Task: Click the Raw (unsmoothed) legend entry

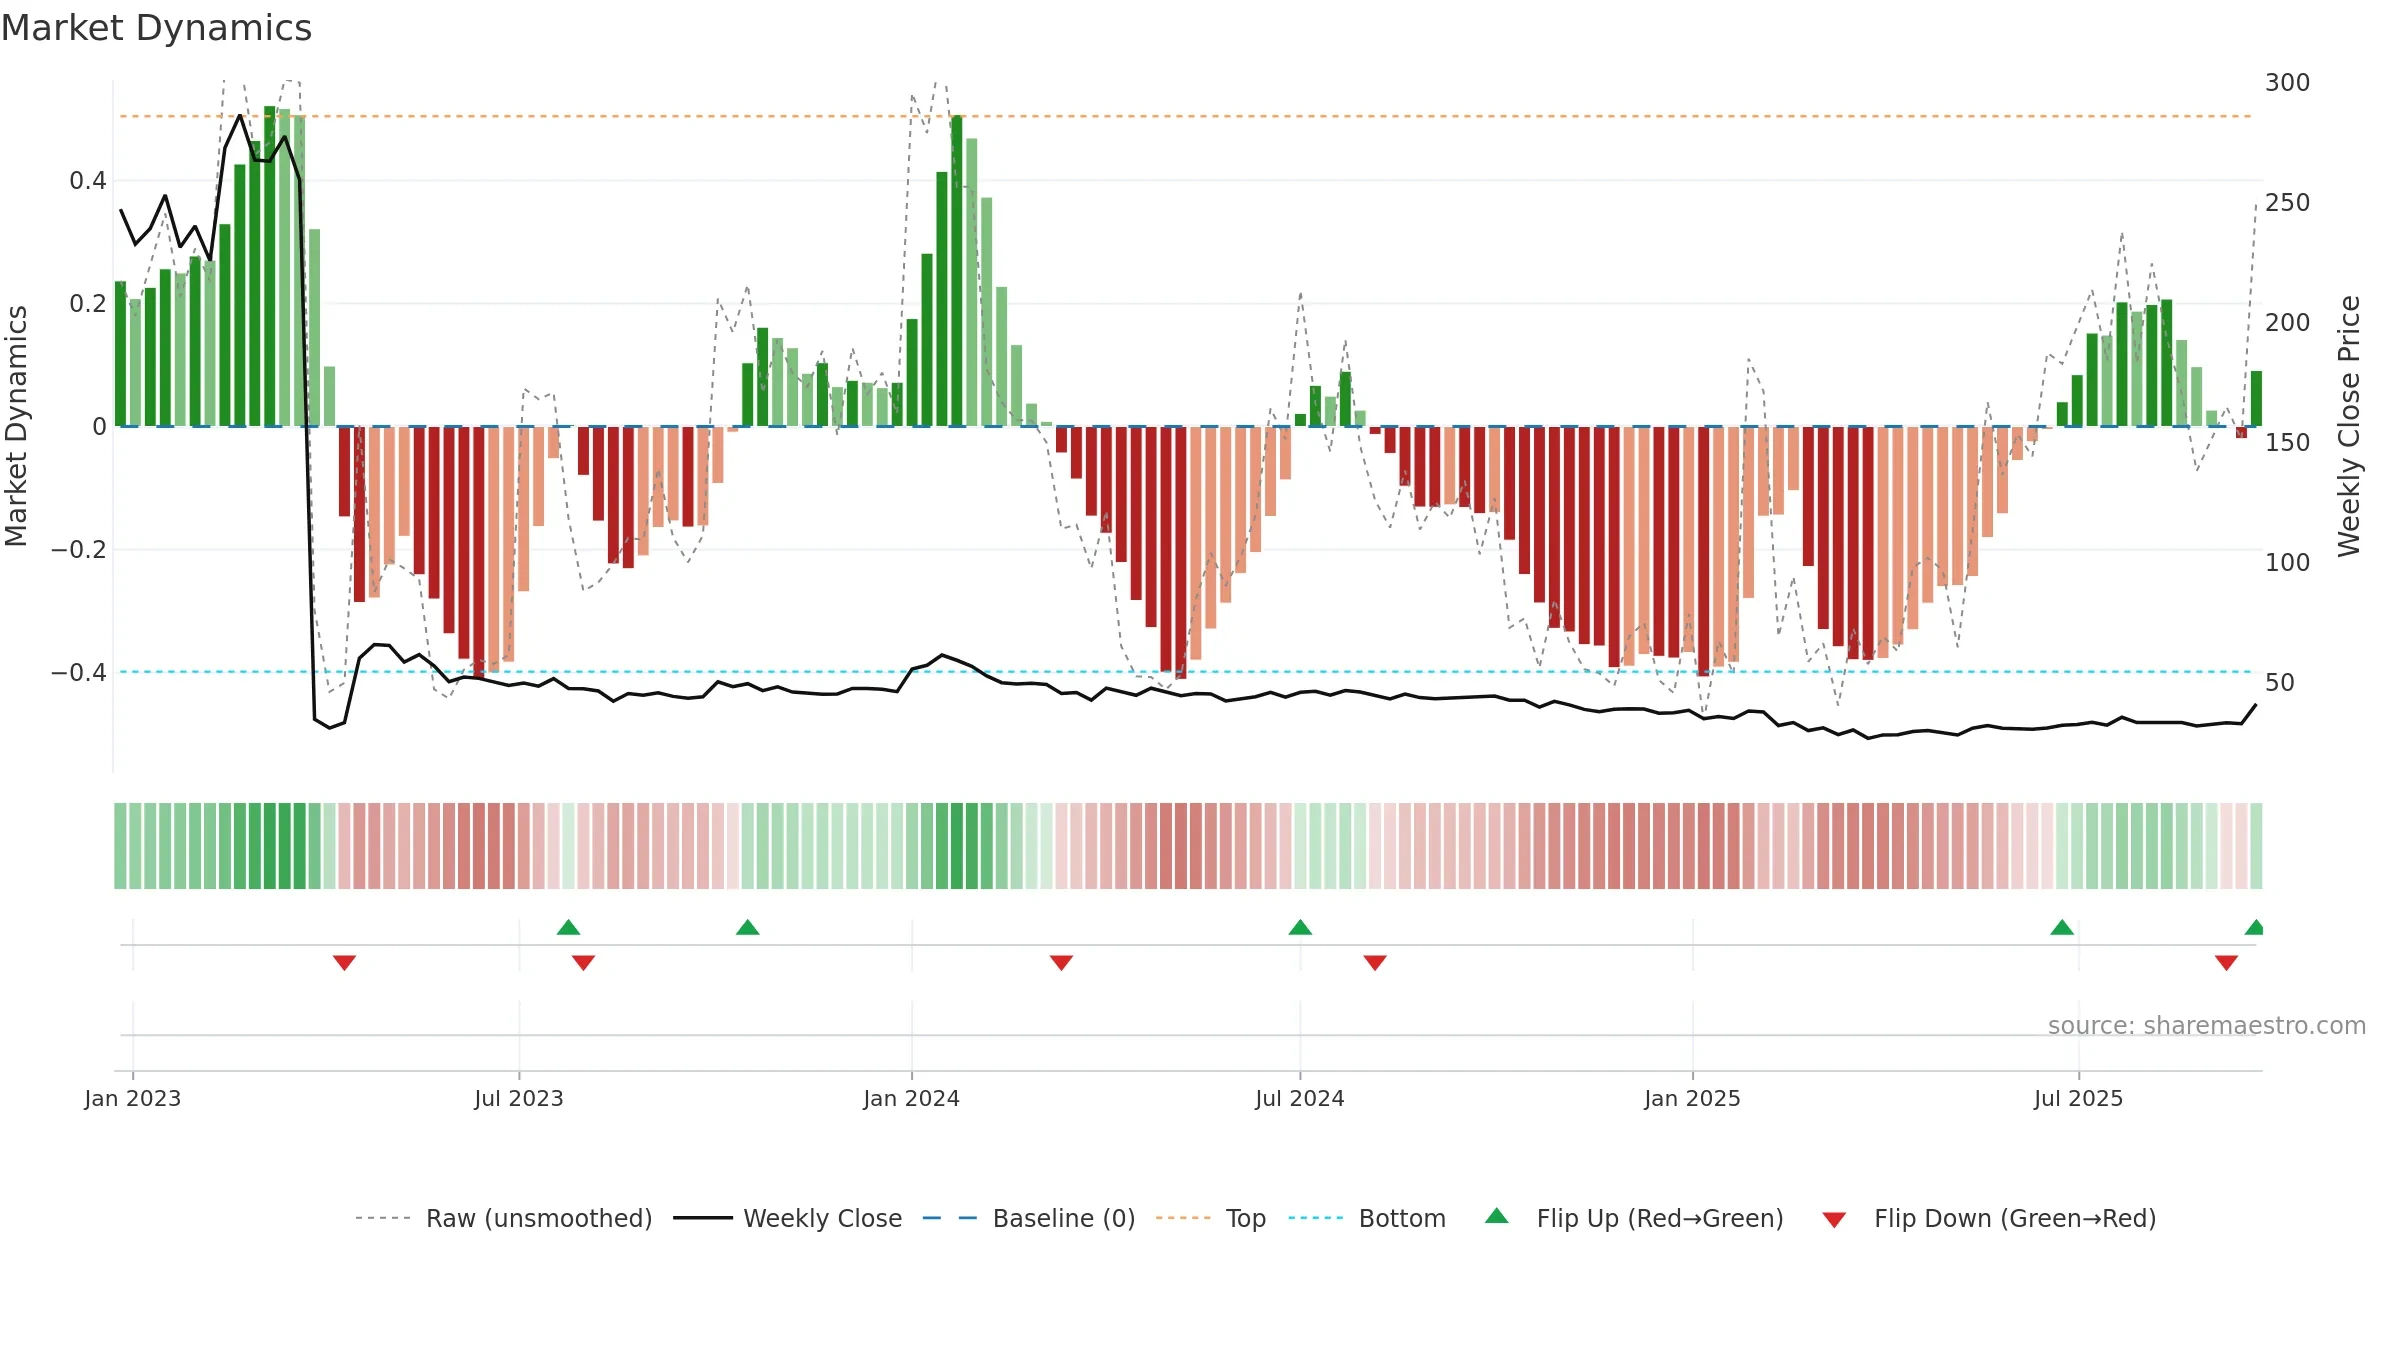Action: coord(503,1218)
